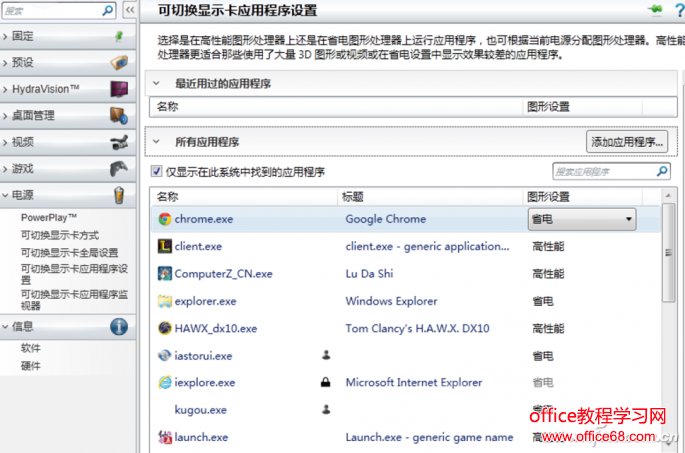Expand the 预设 sidebar category

tap(5, 63)
